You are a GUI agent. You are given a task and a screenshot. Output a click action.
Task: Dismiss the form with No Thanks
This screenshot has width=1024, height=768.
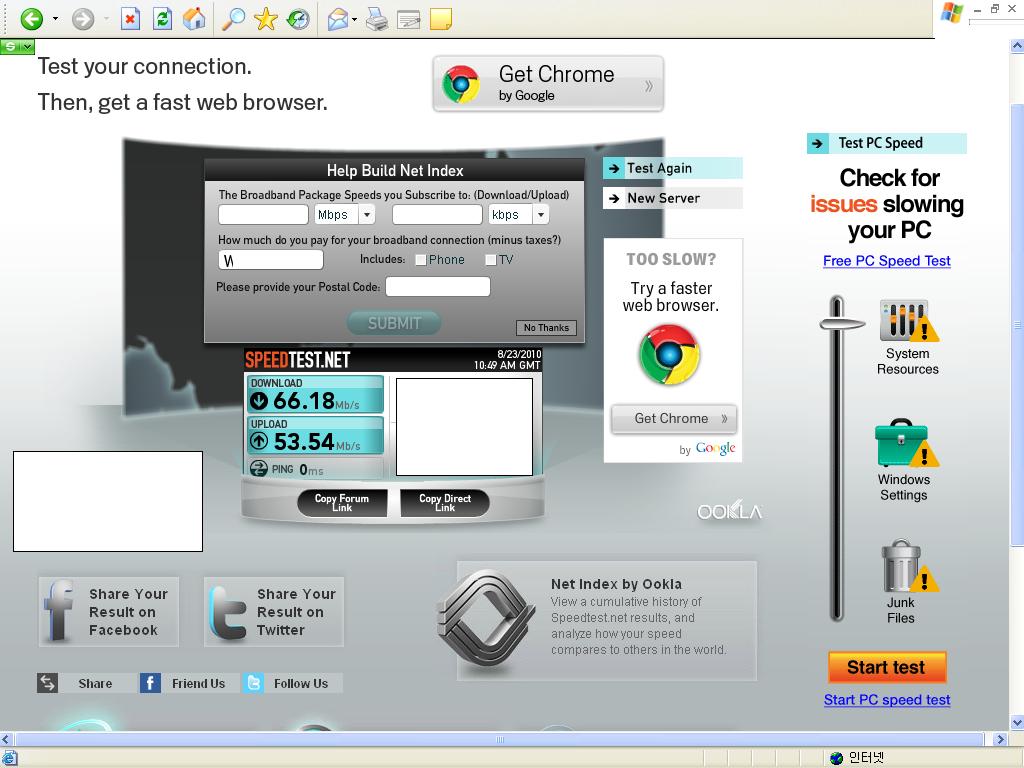546,328
